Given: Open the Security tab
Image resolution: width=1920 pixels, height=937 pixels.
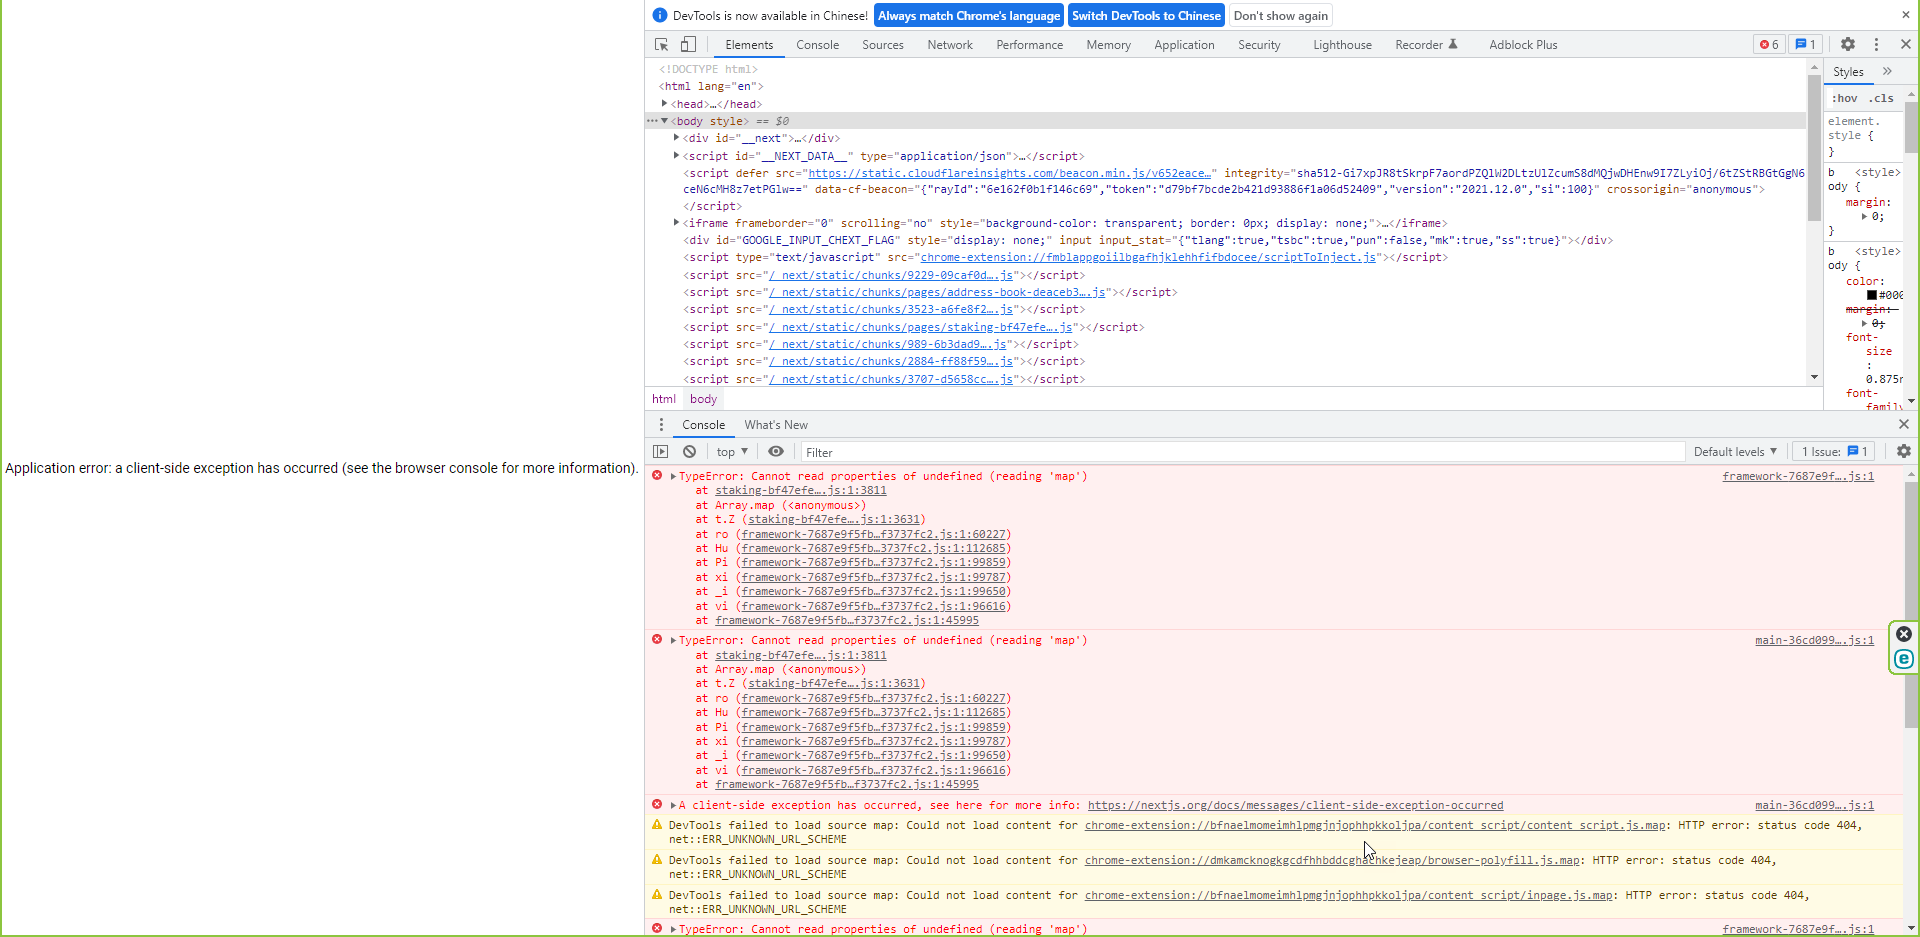Looking at the screenshot, I should 1259,45.
